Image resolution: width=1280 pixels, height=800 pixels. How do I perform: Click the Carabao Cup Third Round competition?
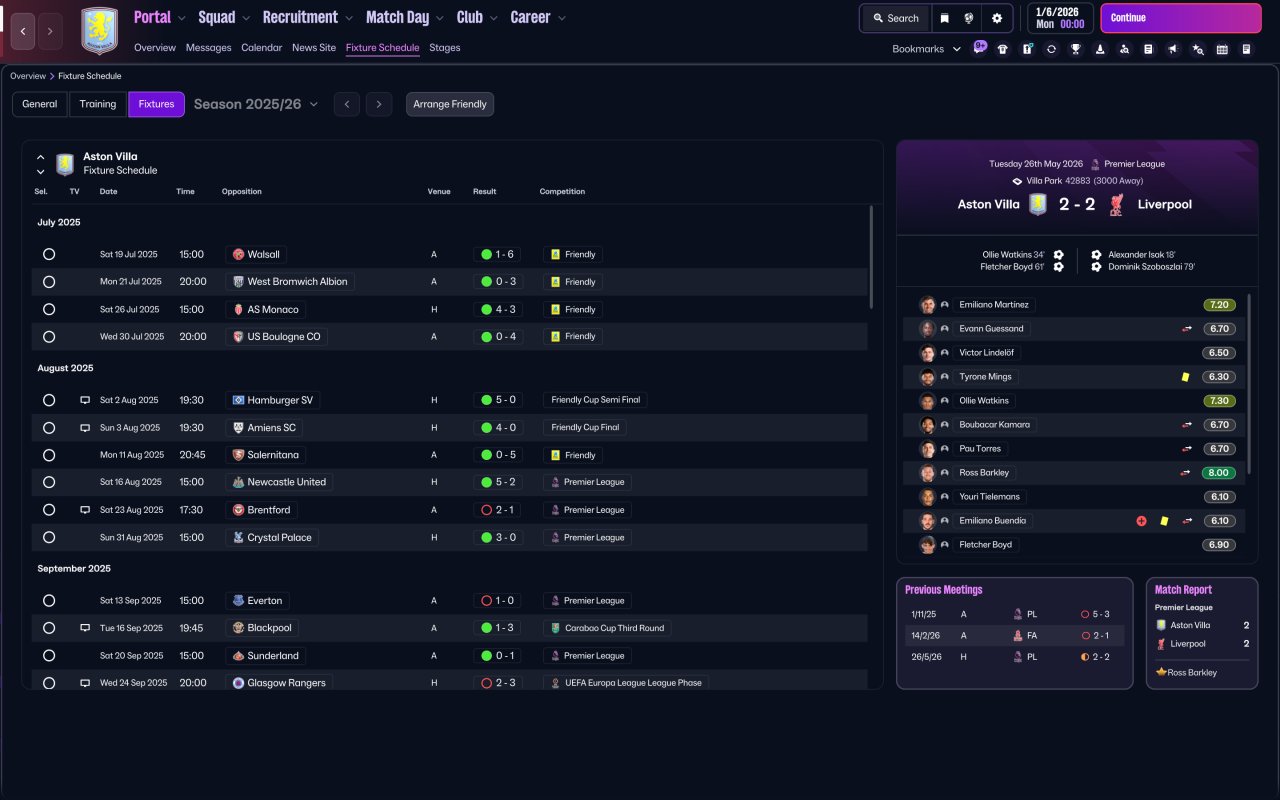pyautogui.click(x=607, y=628)
